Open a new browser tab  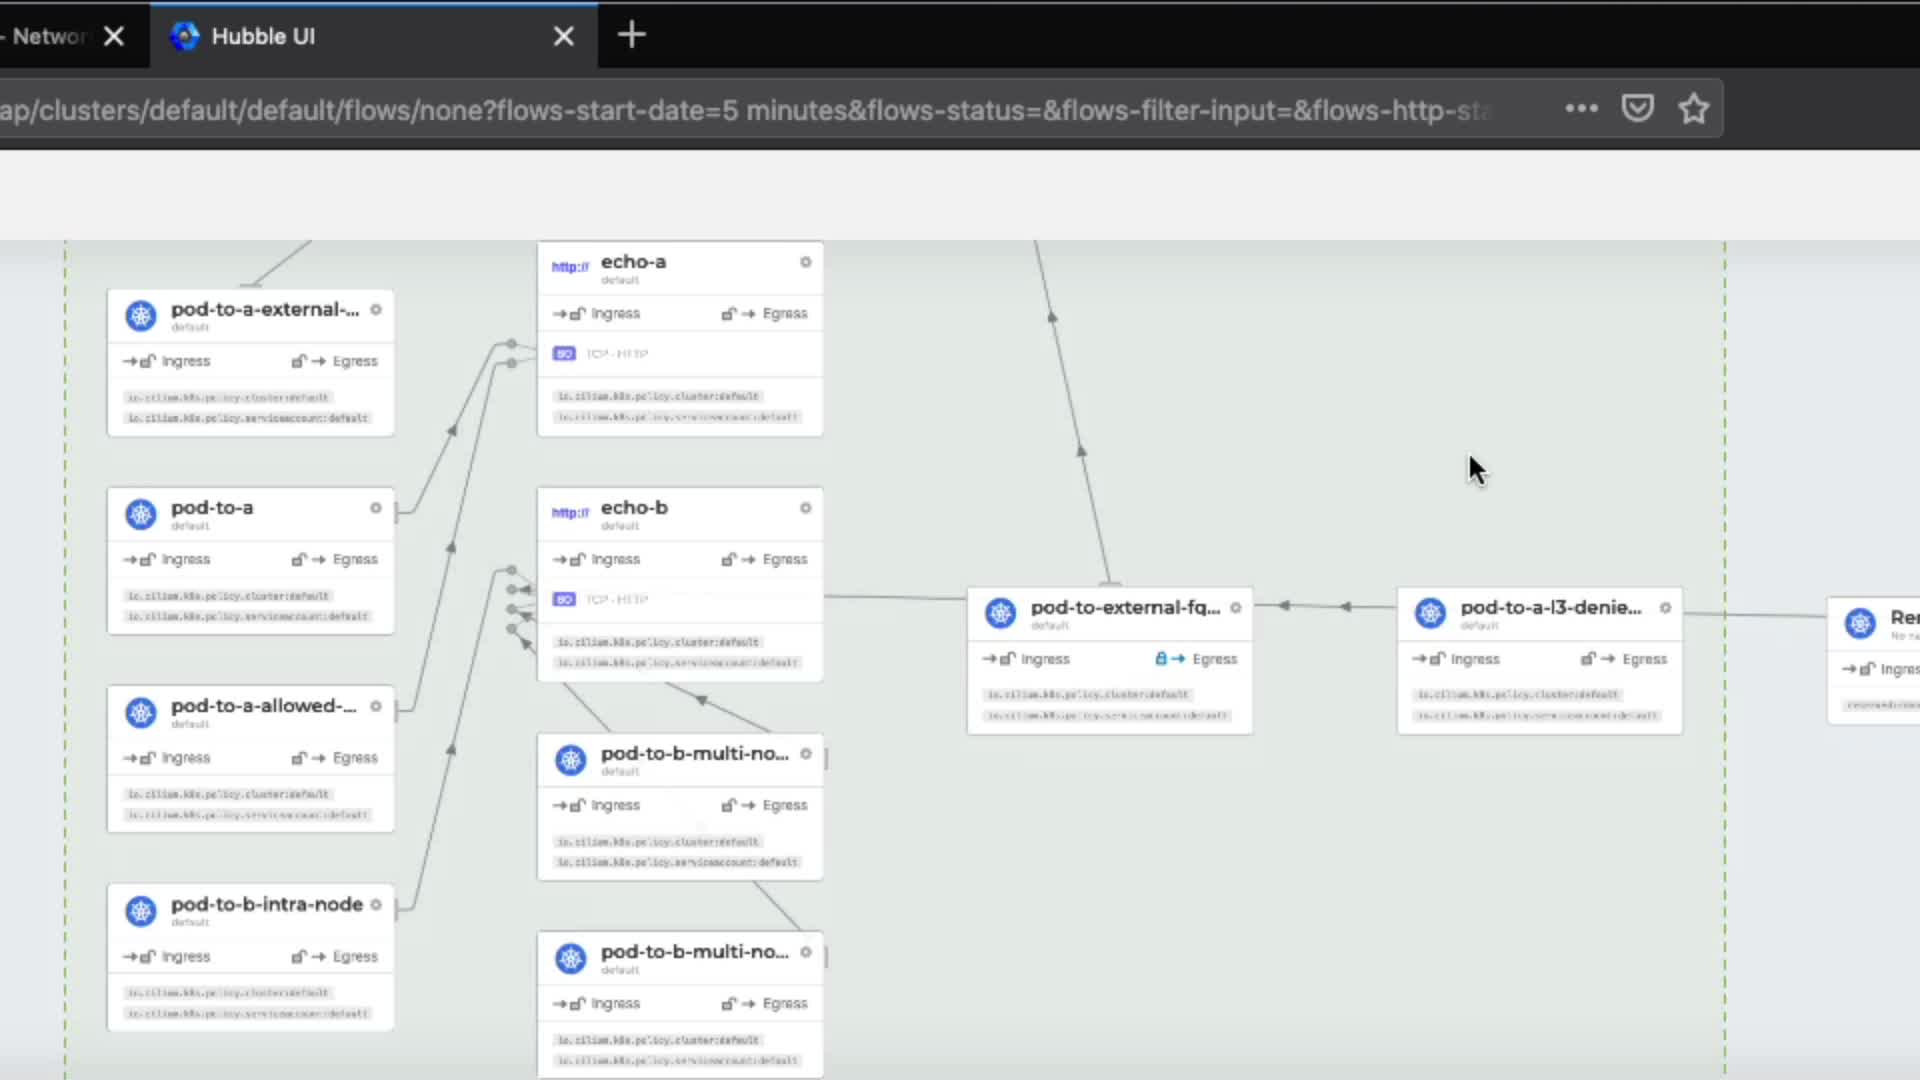(631, 36)
